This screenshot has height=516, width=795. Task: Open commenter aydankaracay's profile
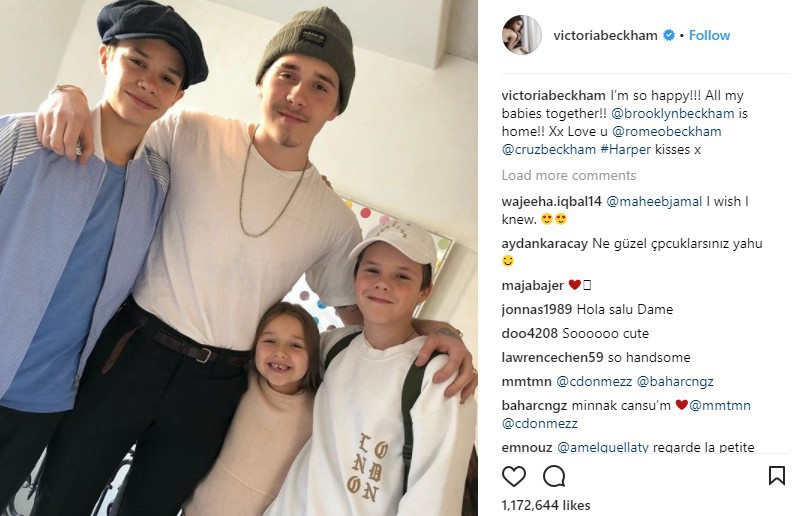pyautogui.click(x=545, y=243)
